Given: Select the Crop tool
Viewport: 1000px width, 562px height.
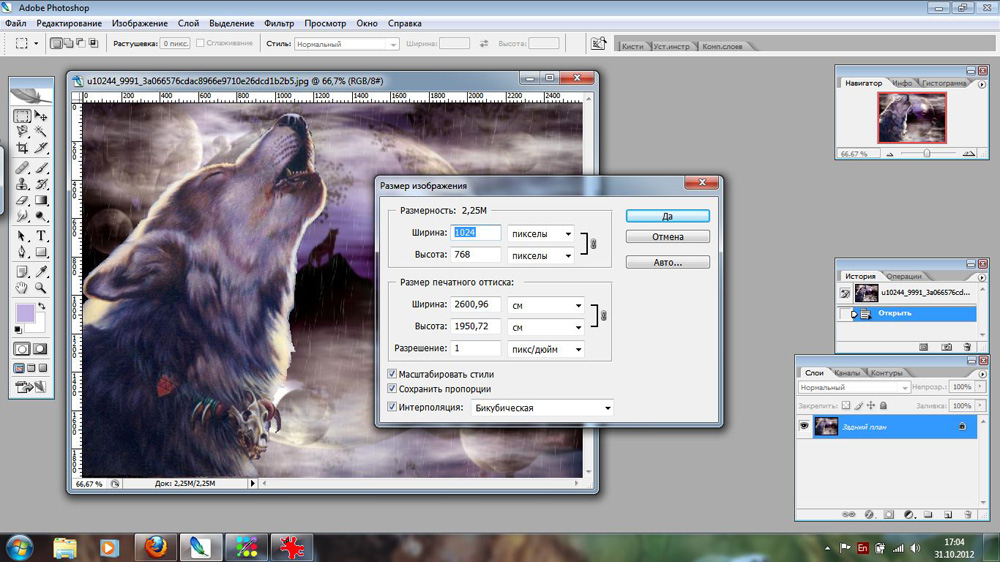Looking at the screenshot, I should tap(22, 148).
